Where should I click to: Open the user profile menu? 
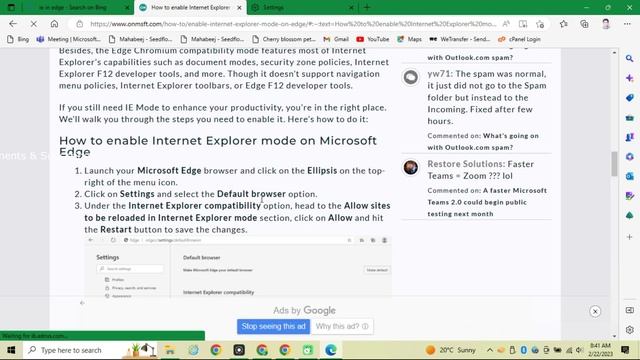click(x=606, y=24)
